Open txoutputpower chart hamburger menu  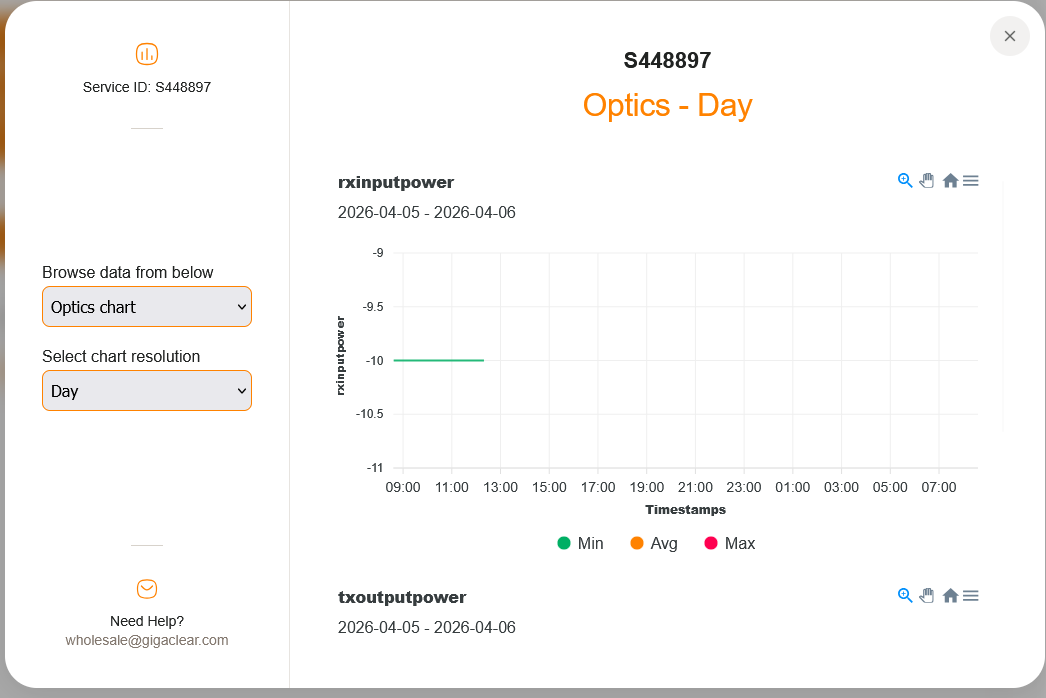(970, 596)
